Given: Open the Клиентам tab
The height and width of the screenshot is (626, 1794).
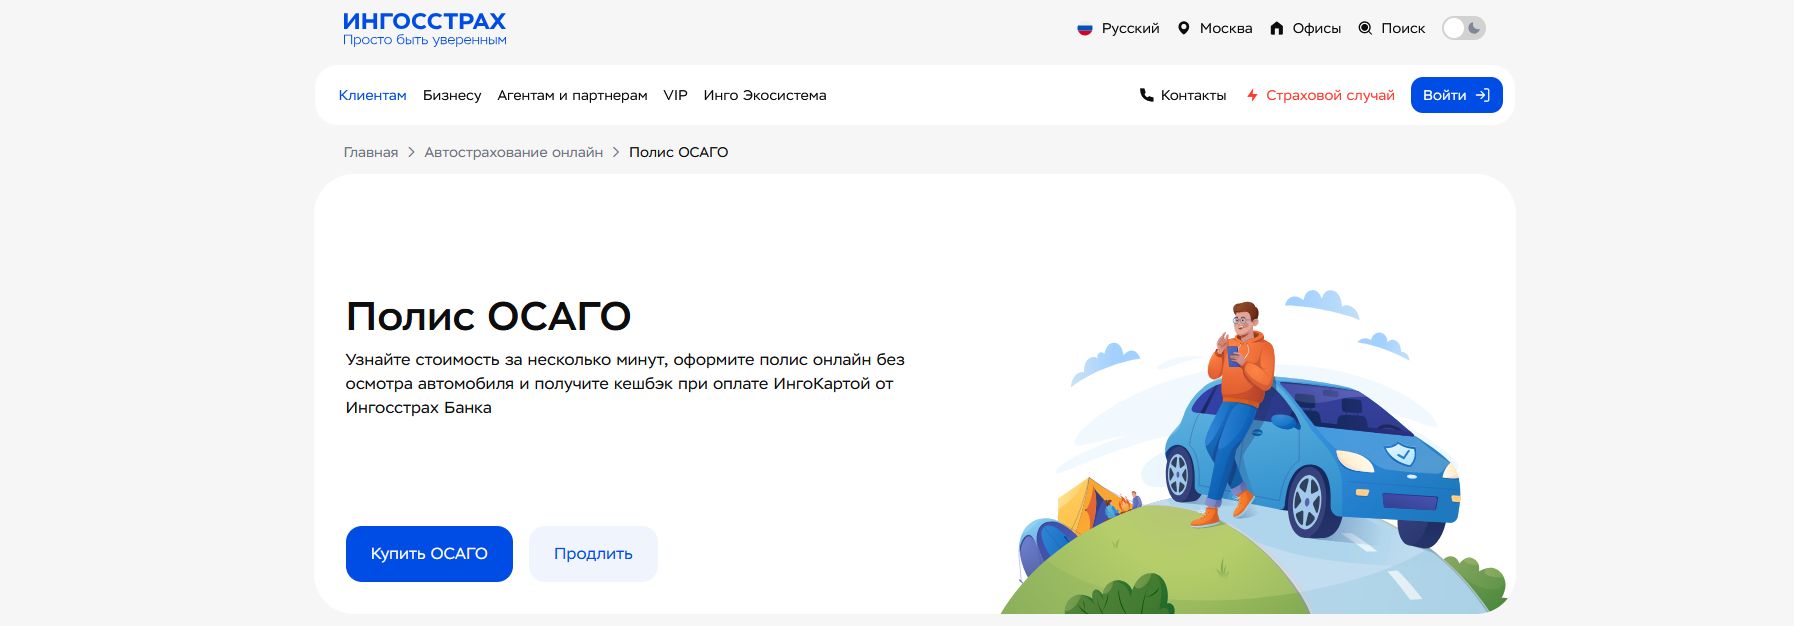Looking at the screenshot, I should [x=372, y=95].
